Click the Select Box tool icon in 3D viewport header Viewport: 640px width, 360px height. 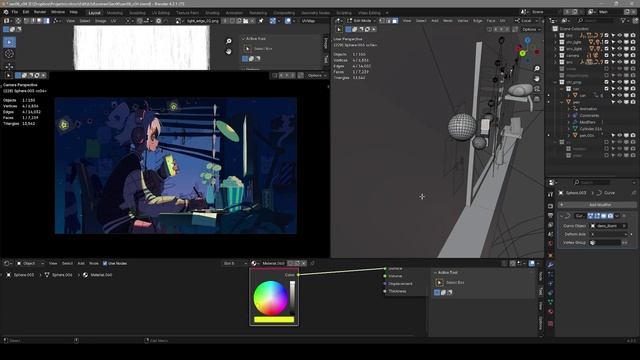point(339,29)
